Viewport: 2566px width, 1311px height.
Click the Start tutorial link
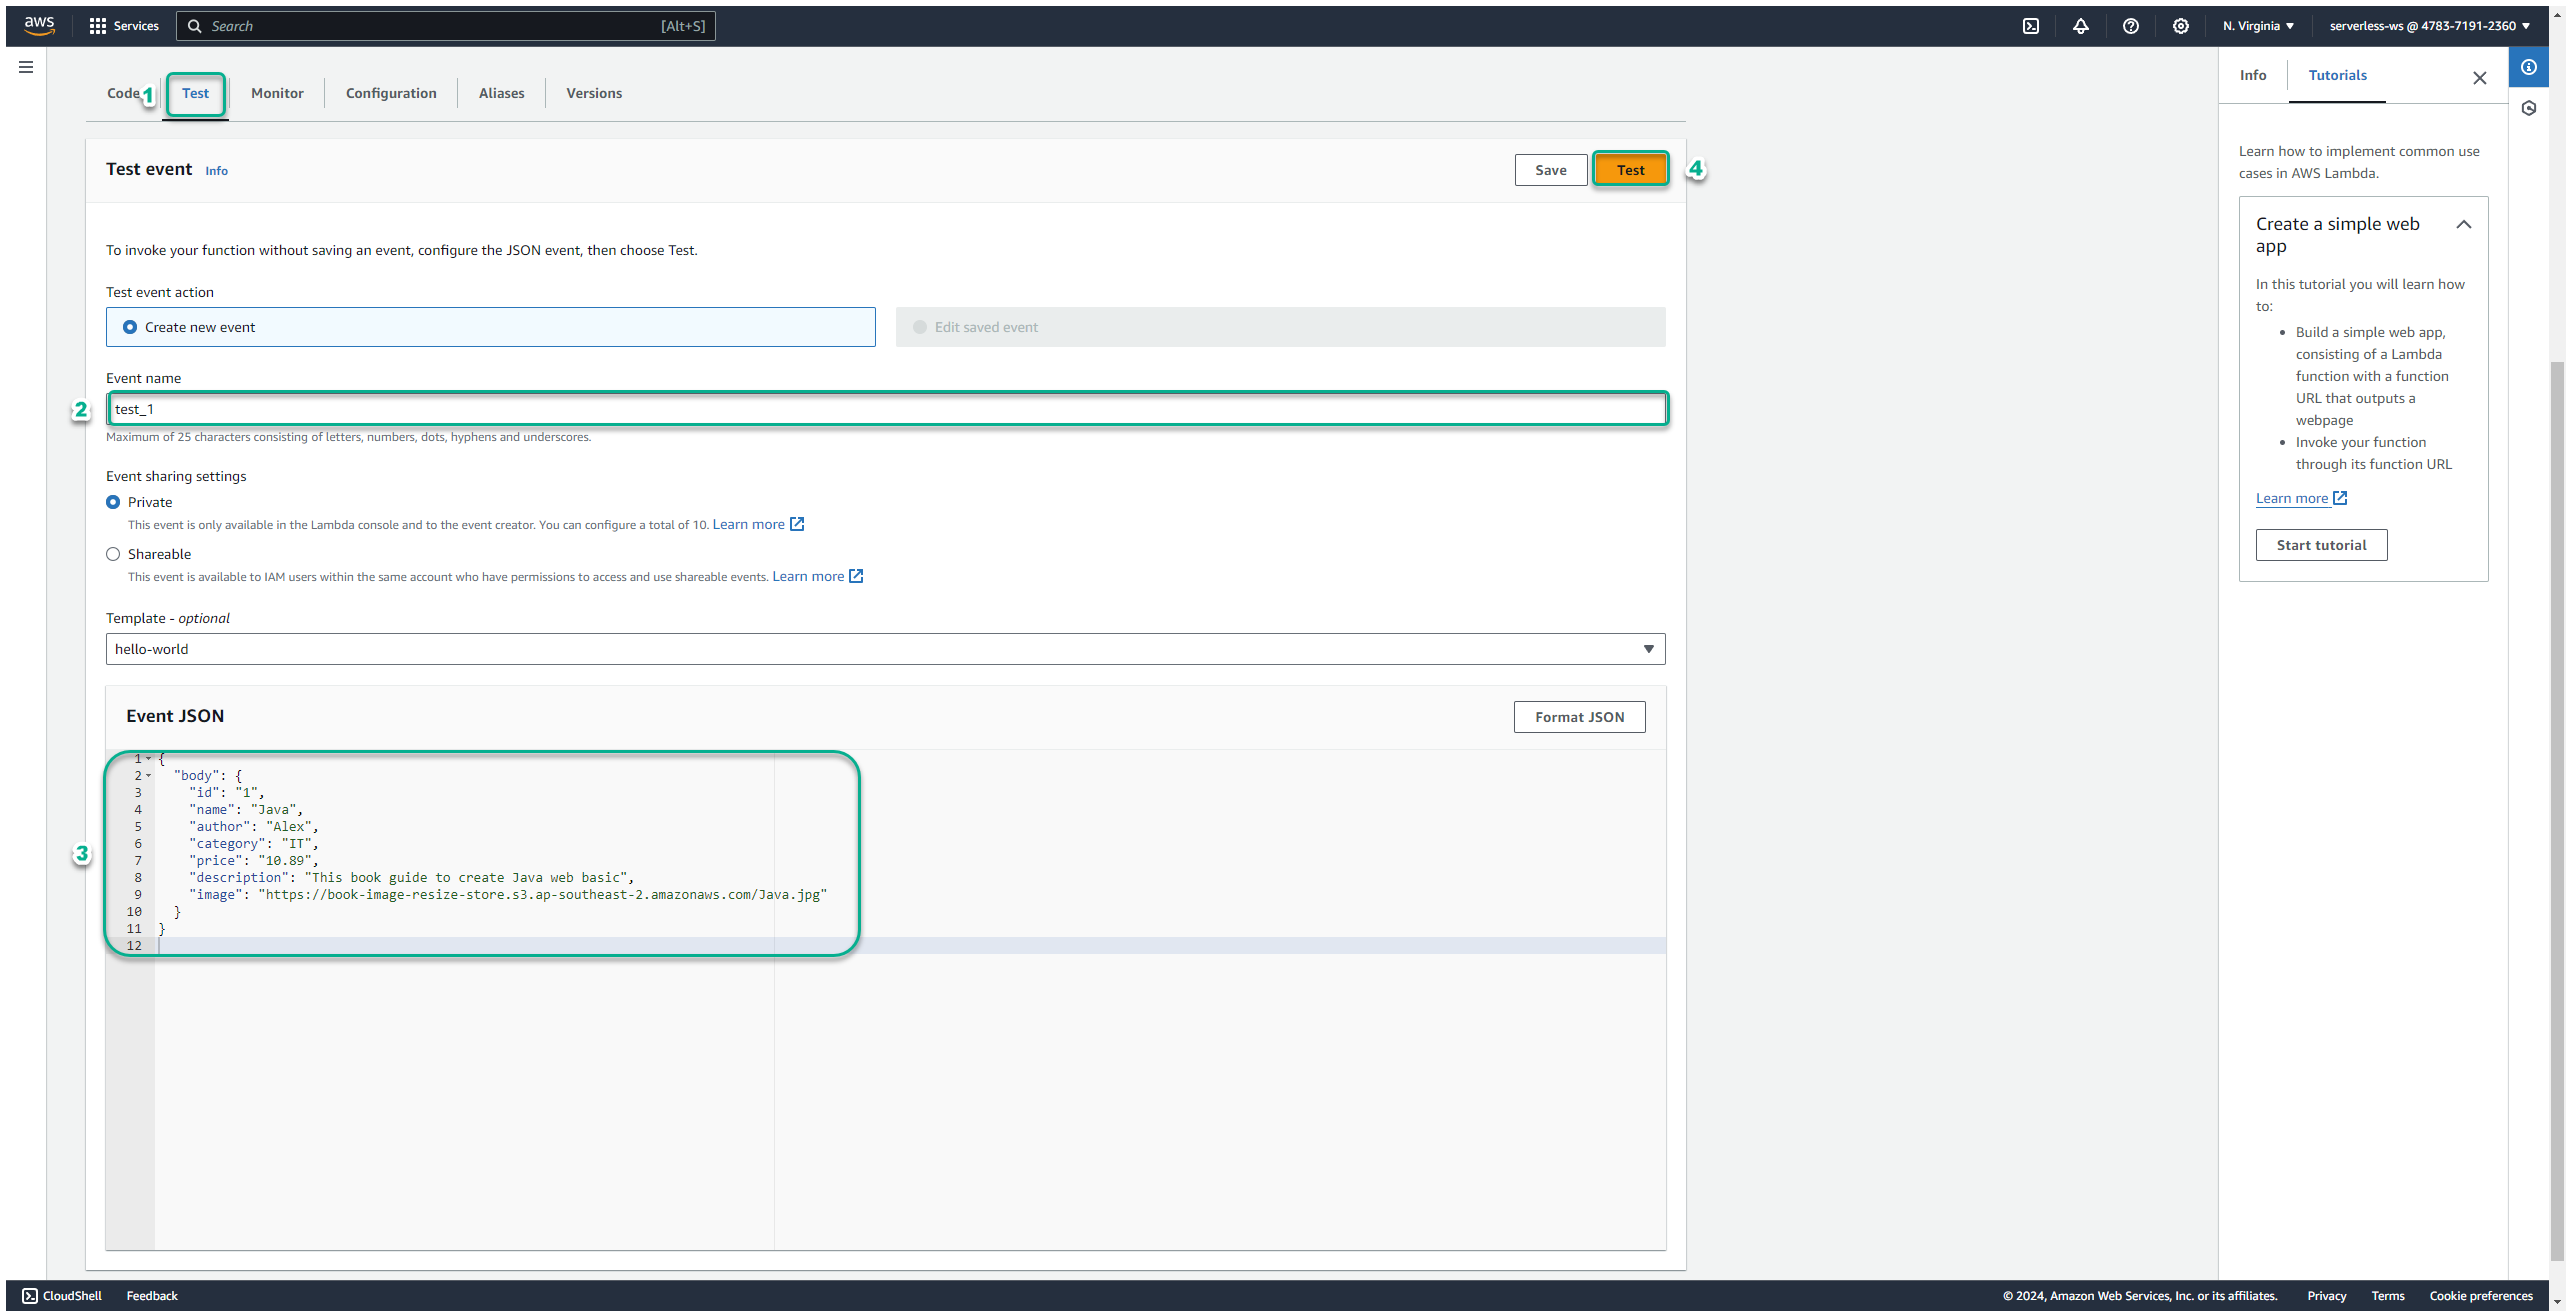tap(2320, 543)
